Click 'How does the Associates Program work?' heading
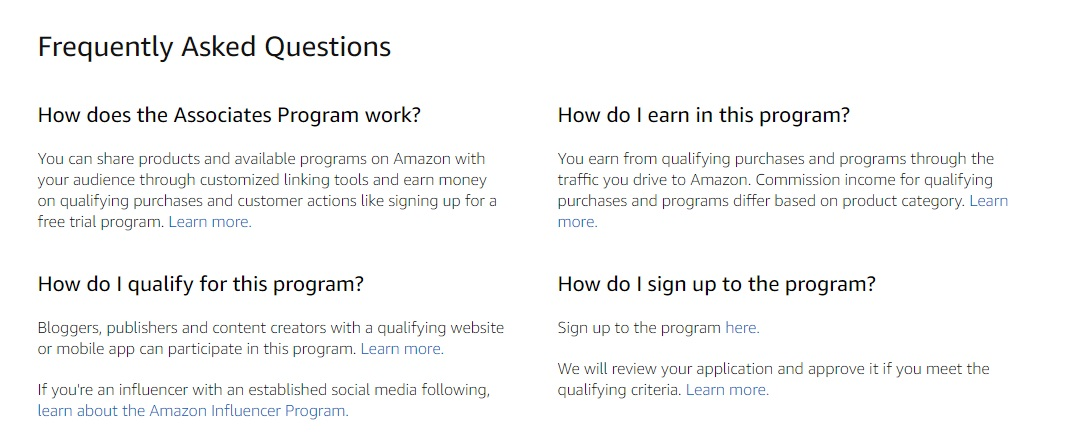The width and height of the screenshot is (1066, 448). click(x=229, y=115)
